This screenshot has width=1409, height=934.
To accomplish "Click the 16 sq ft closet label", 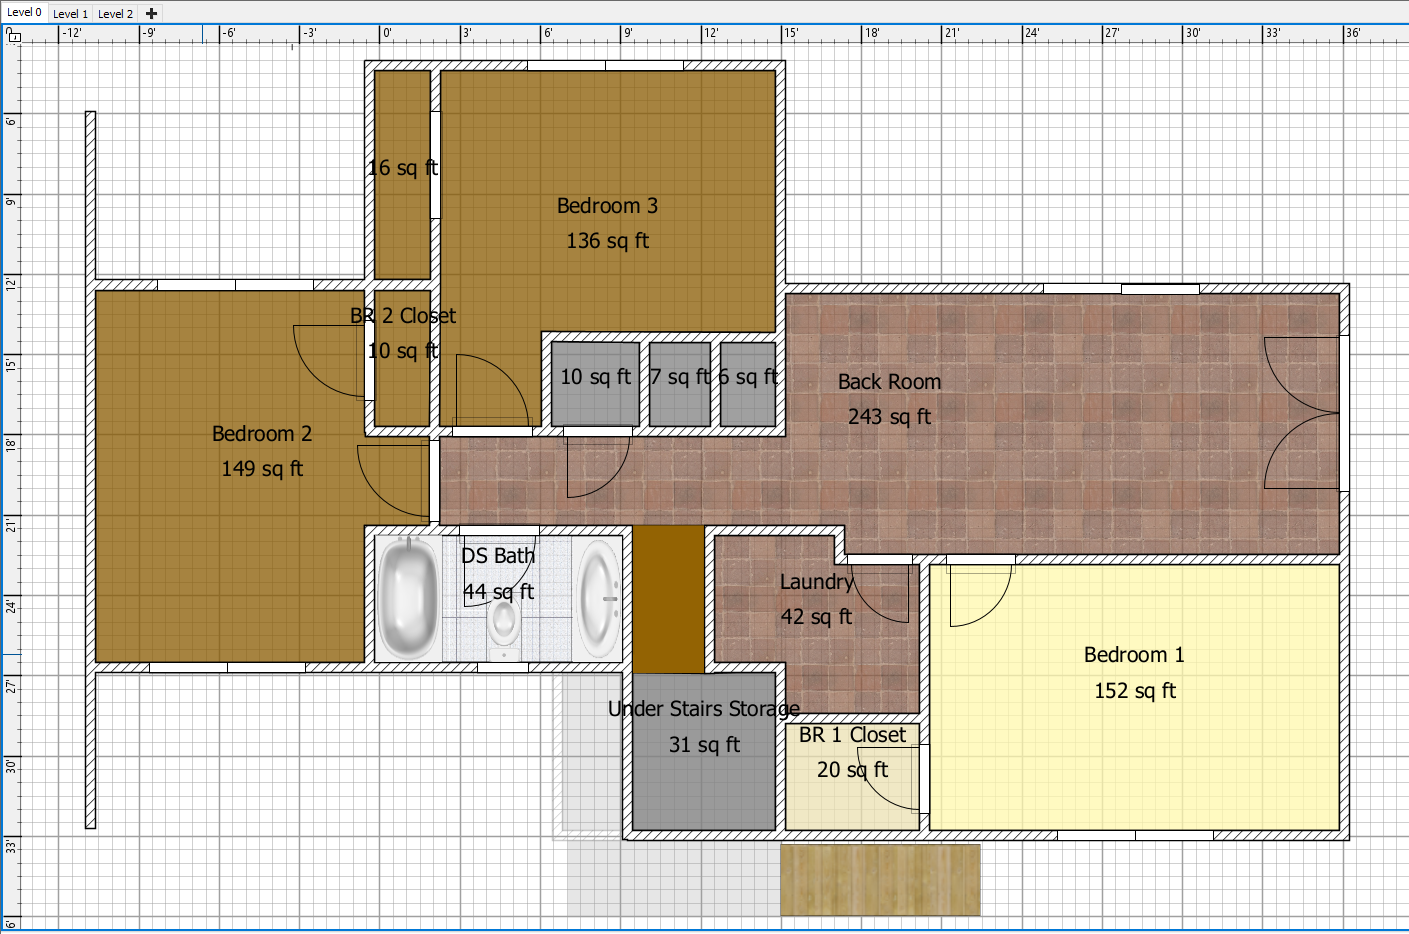I will [x=403, y=168].
